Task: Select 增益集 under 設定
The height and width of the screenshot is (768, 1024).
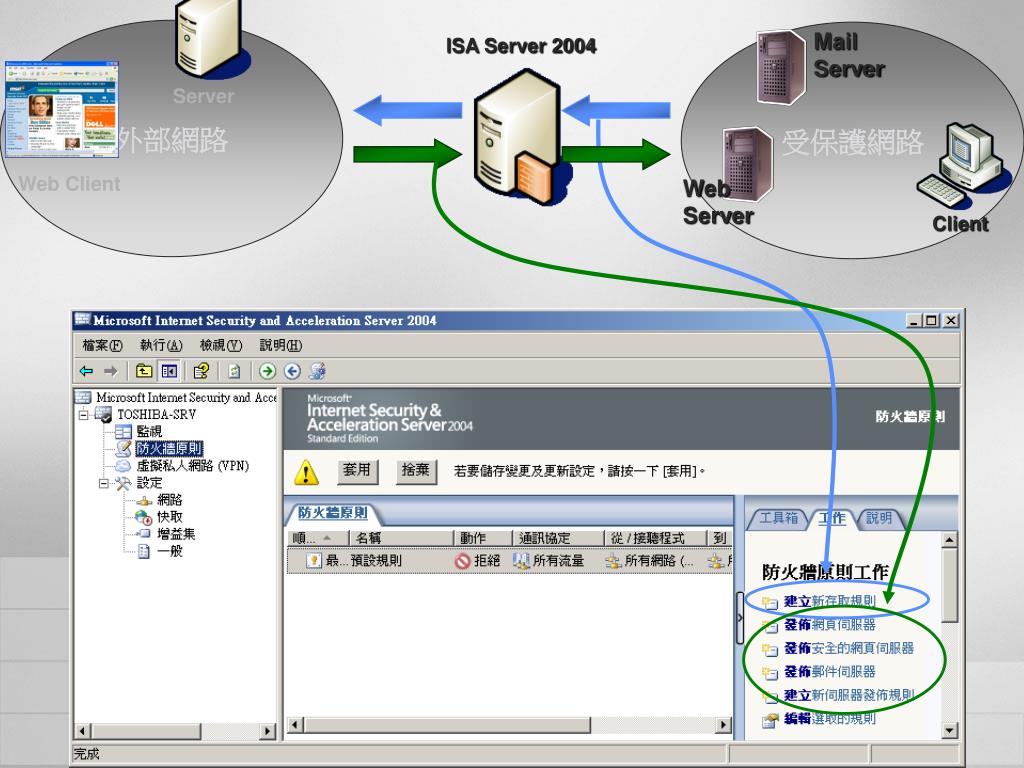Action: click(x=176, y=534)
